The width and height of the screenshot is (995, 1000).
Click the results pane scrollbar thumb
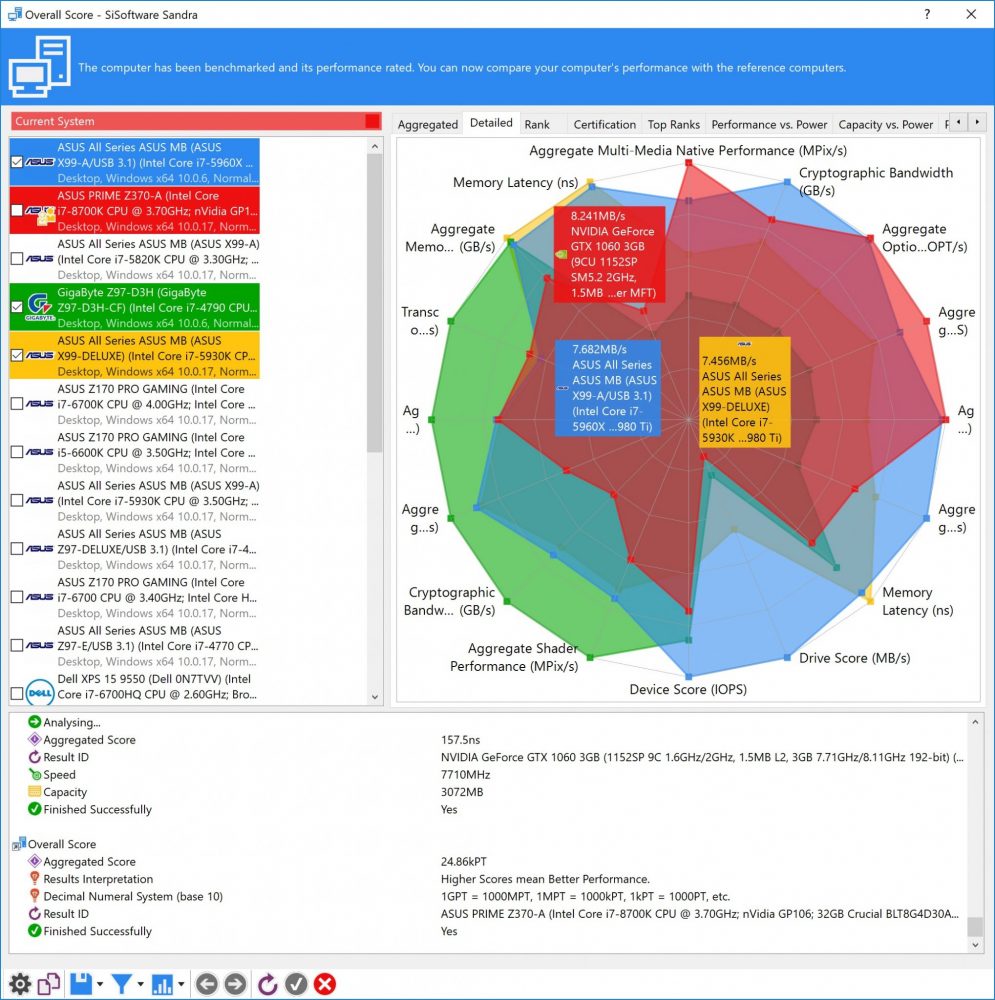pyautogui.click(x=975, y=926)
